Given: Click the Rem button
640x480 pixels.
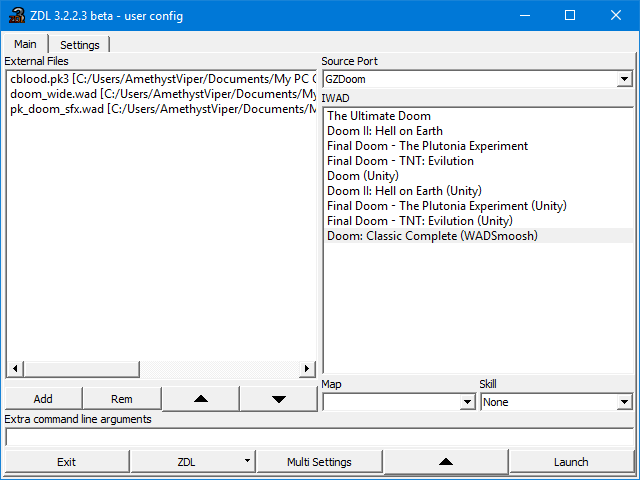Looking at the screenshot, I should pos(122,399).
